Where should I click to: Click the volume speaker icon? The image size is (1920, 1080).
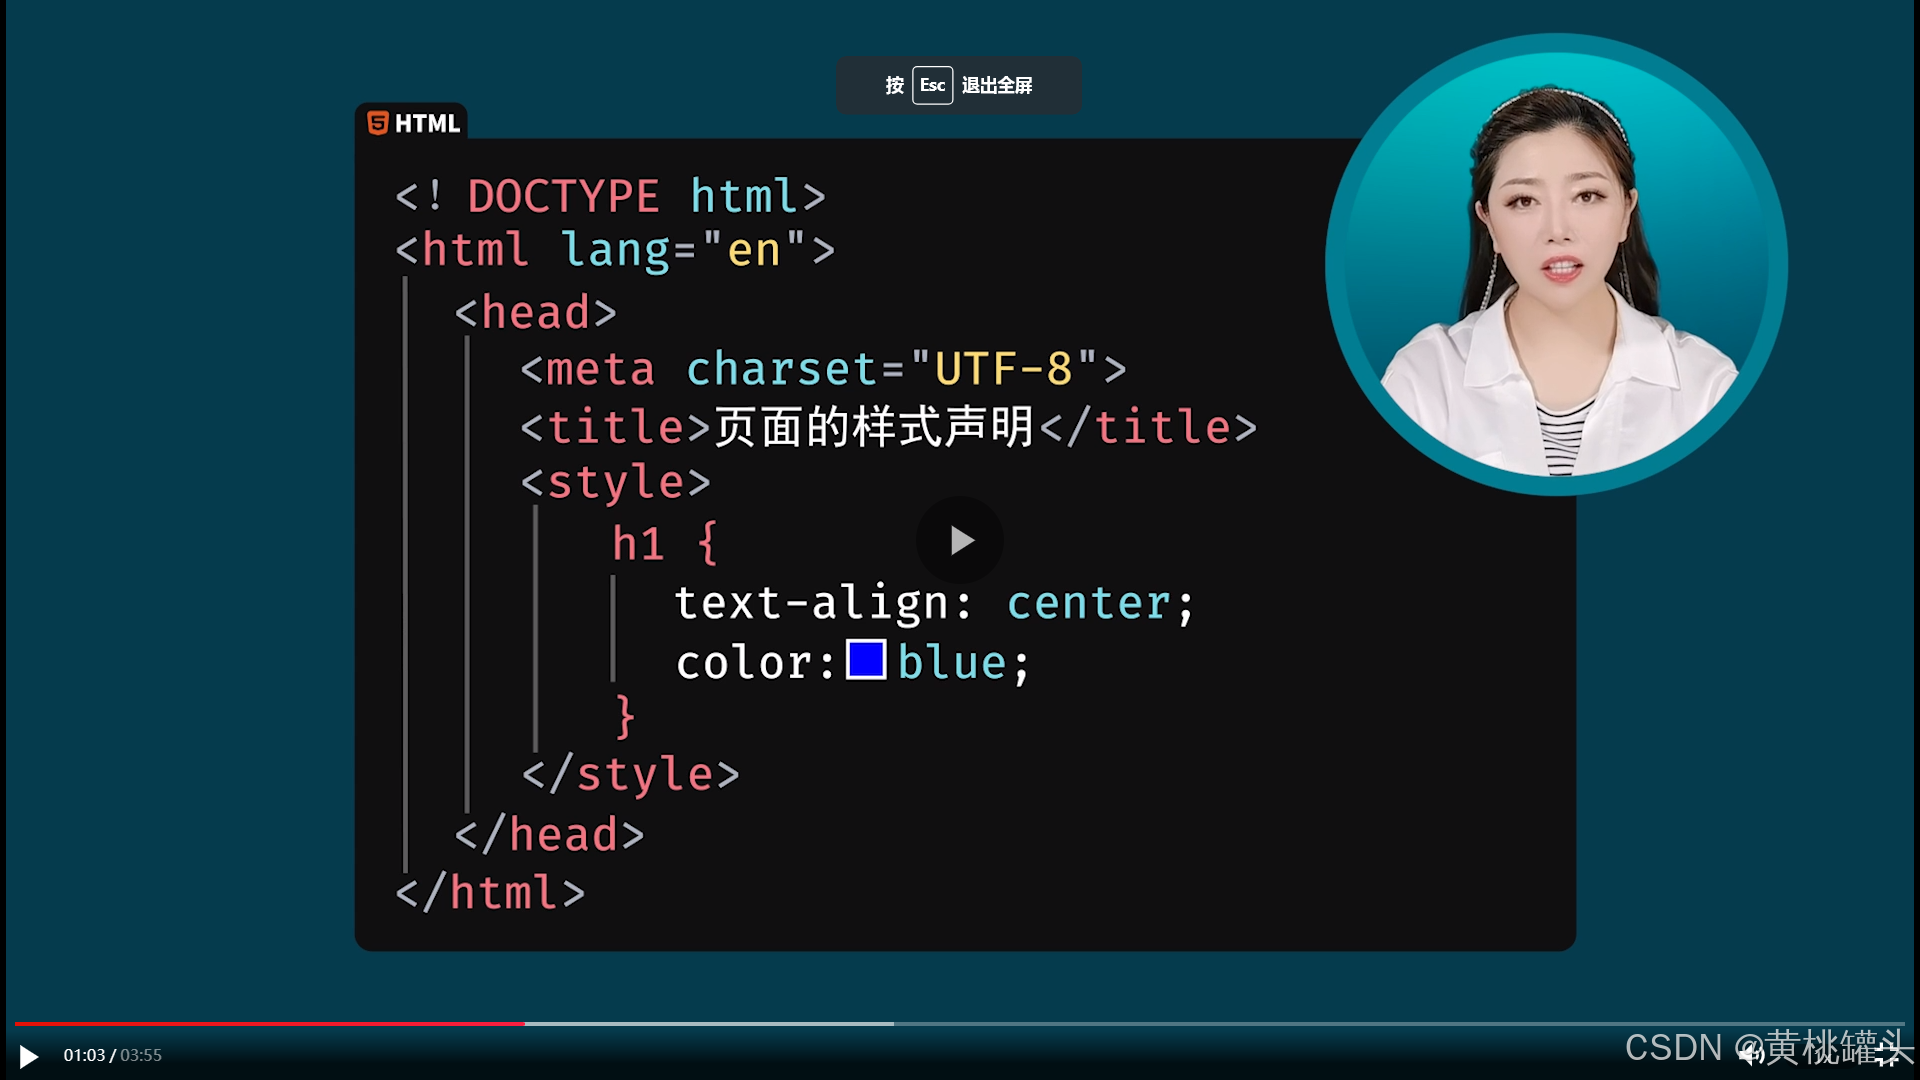point(1750,1055)
